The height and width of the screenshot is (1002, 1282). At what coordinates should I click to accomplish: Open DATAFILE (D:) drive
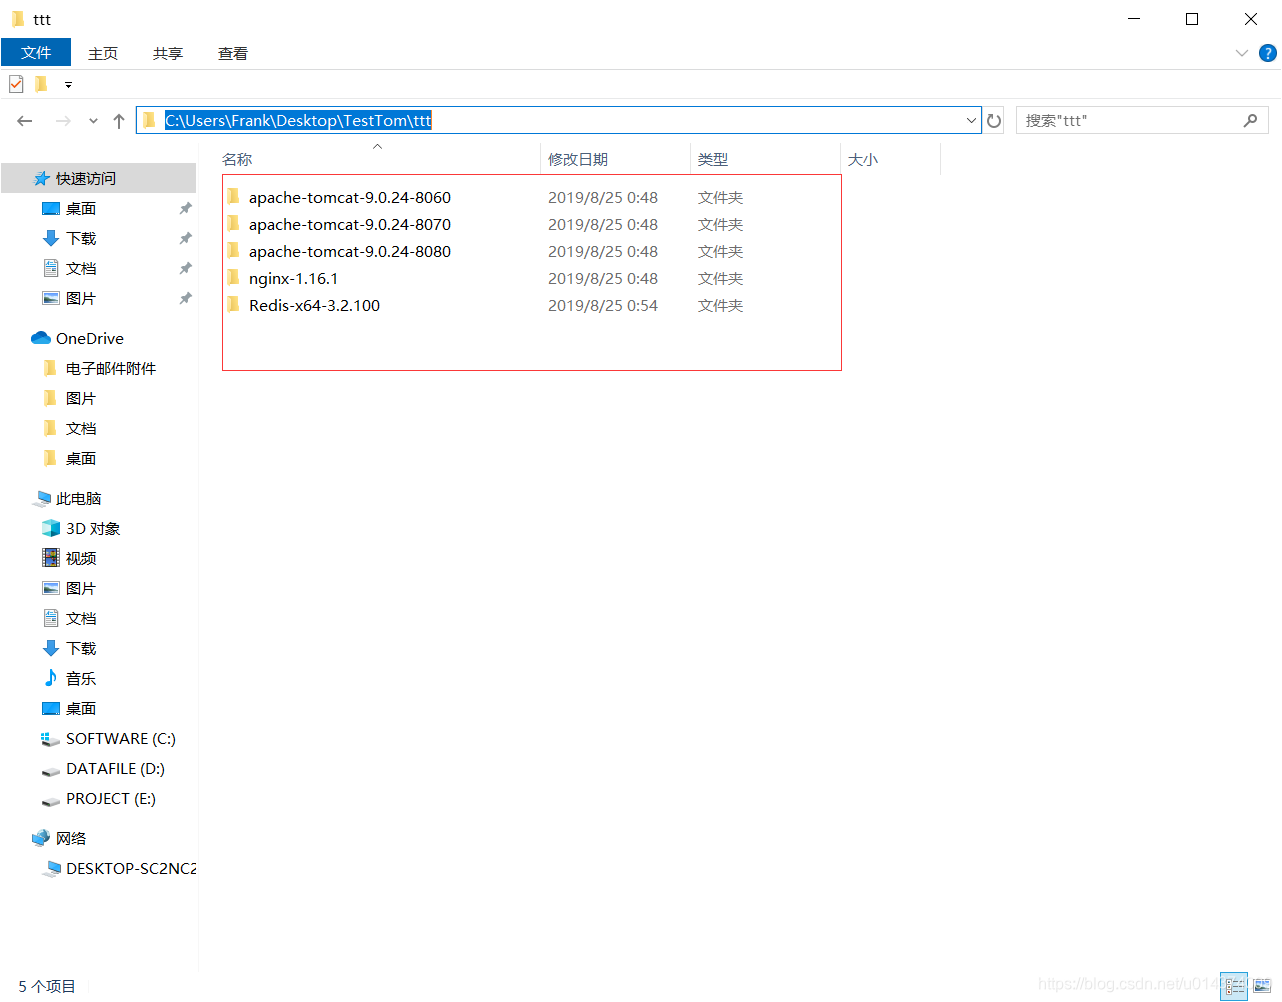tap(115, 768)
